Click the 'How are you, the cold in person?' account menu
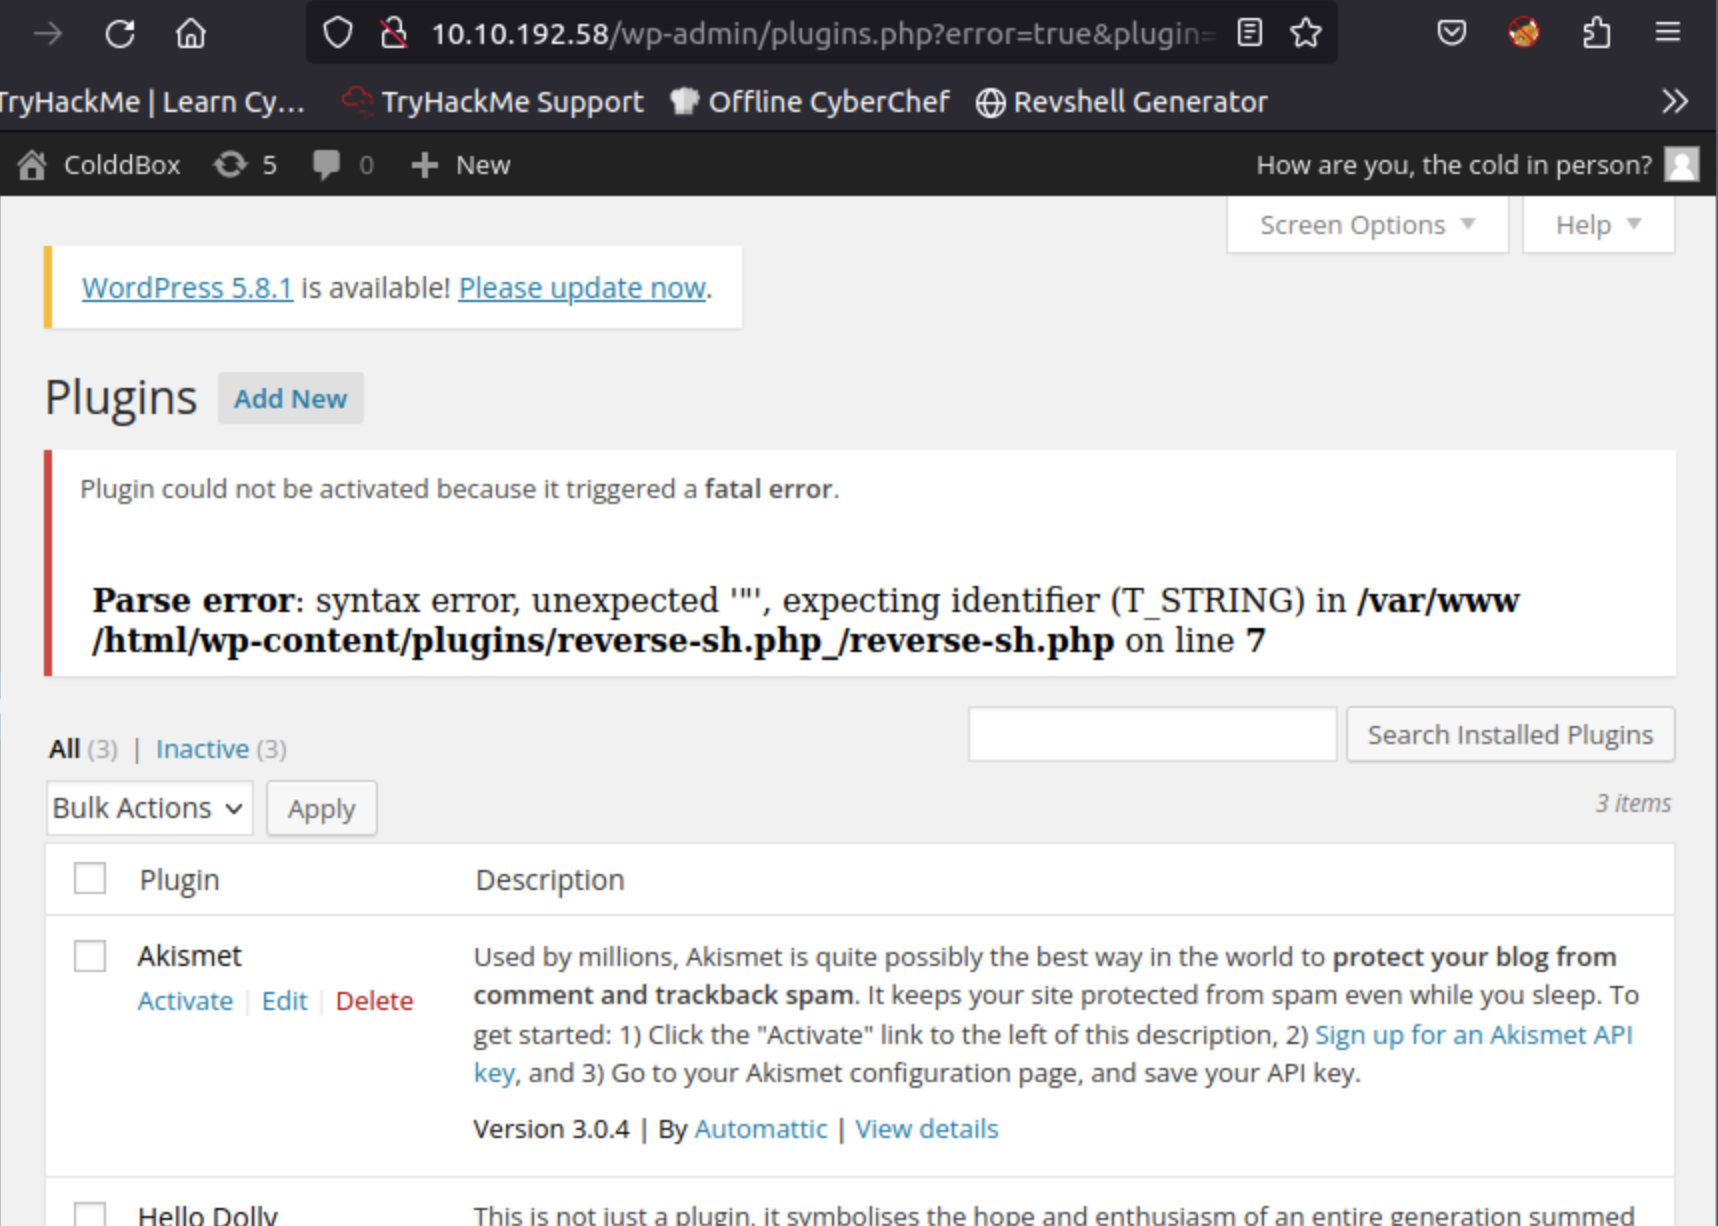This screenshot has height=1226, width=1718. point(1454,165)
